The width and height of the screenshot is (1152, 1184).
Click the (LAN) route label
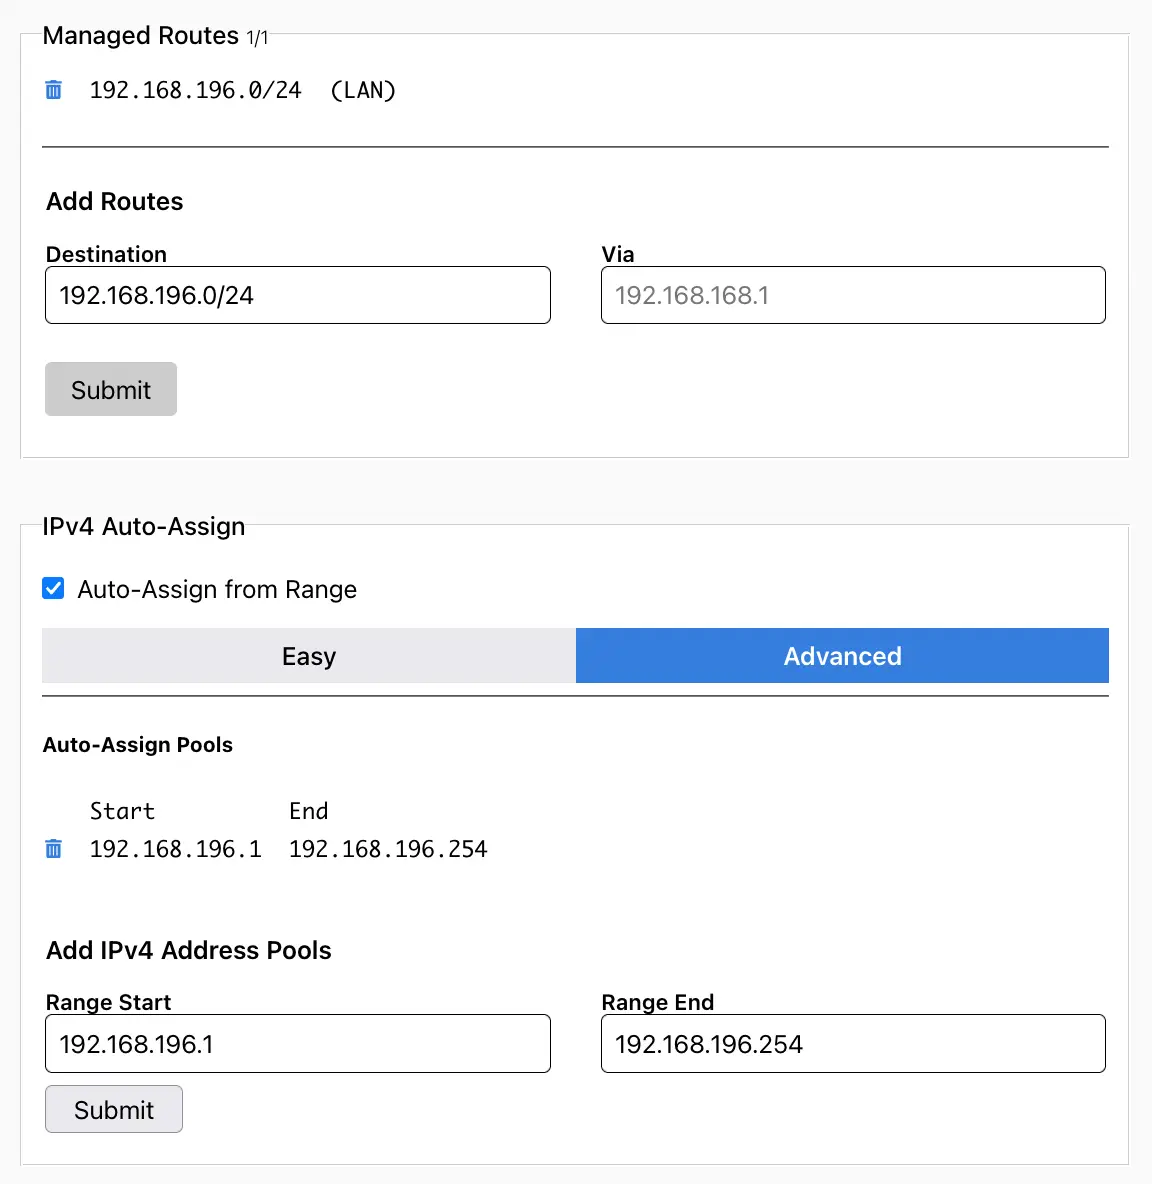click(x=363, y=91)
